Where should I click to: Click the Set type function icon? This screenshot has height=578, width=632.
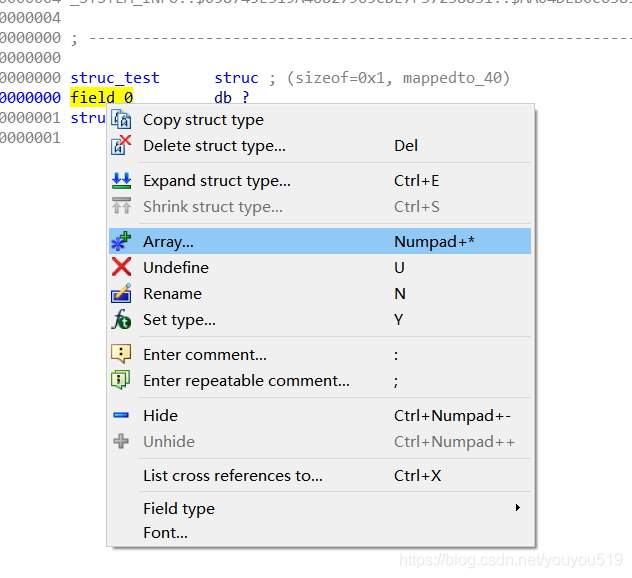click(121, 320)
